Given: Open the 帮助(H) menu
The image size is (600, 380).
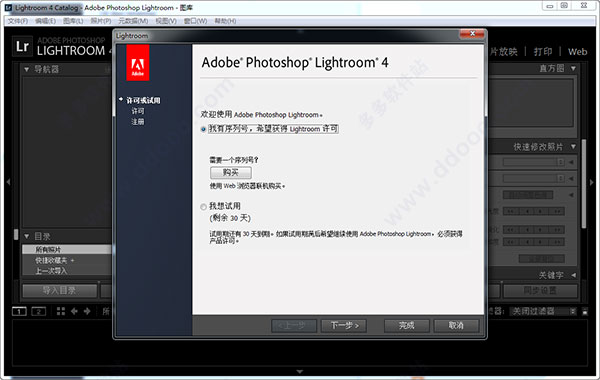Looking at the screenshot, I should [225, 21].
